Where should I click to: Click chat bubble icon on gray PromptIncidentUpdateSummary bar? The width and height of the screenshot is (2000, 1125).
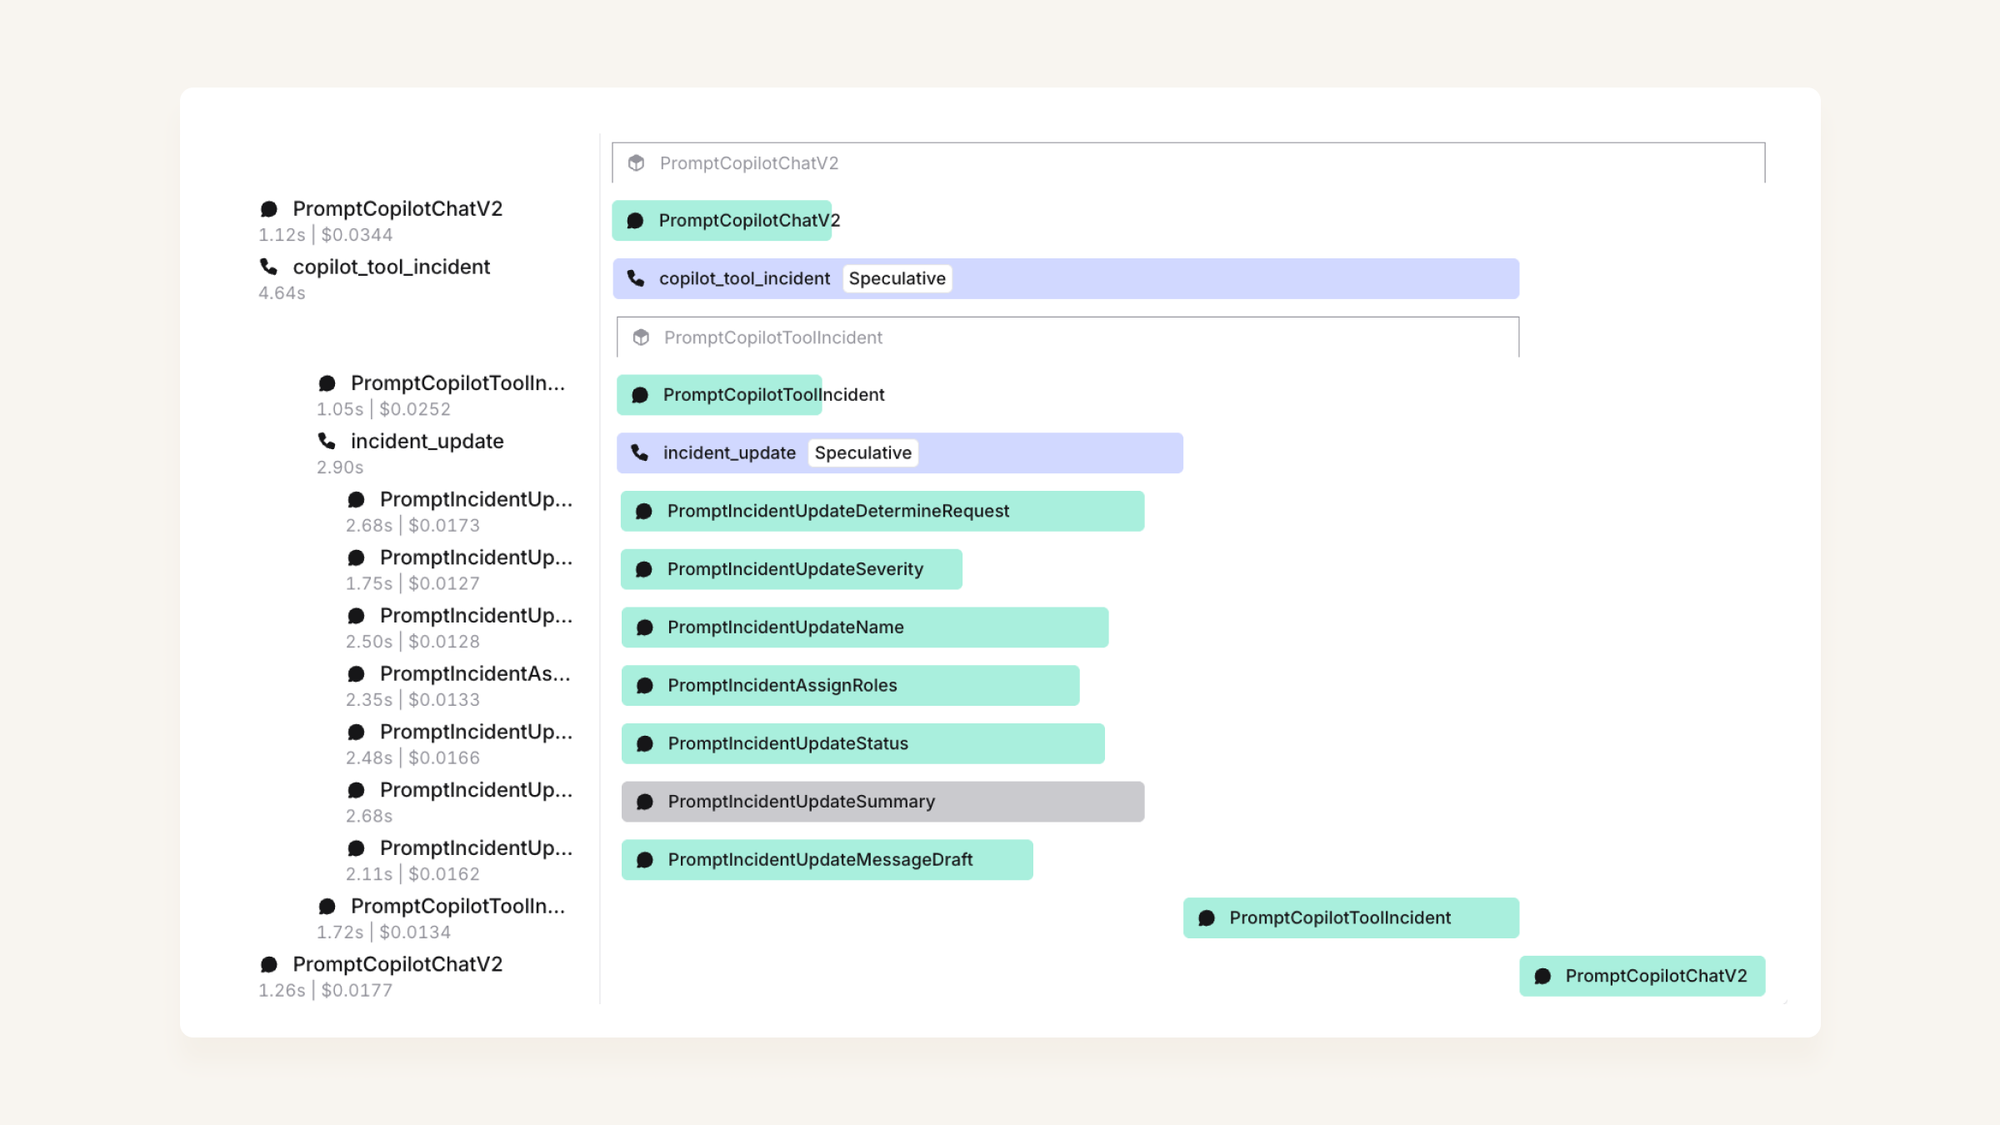pos(645,802)
